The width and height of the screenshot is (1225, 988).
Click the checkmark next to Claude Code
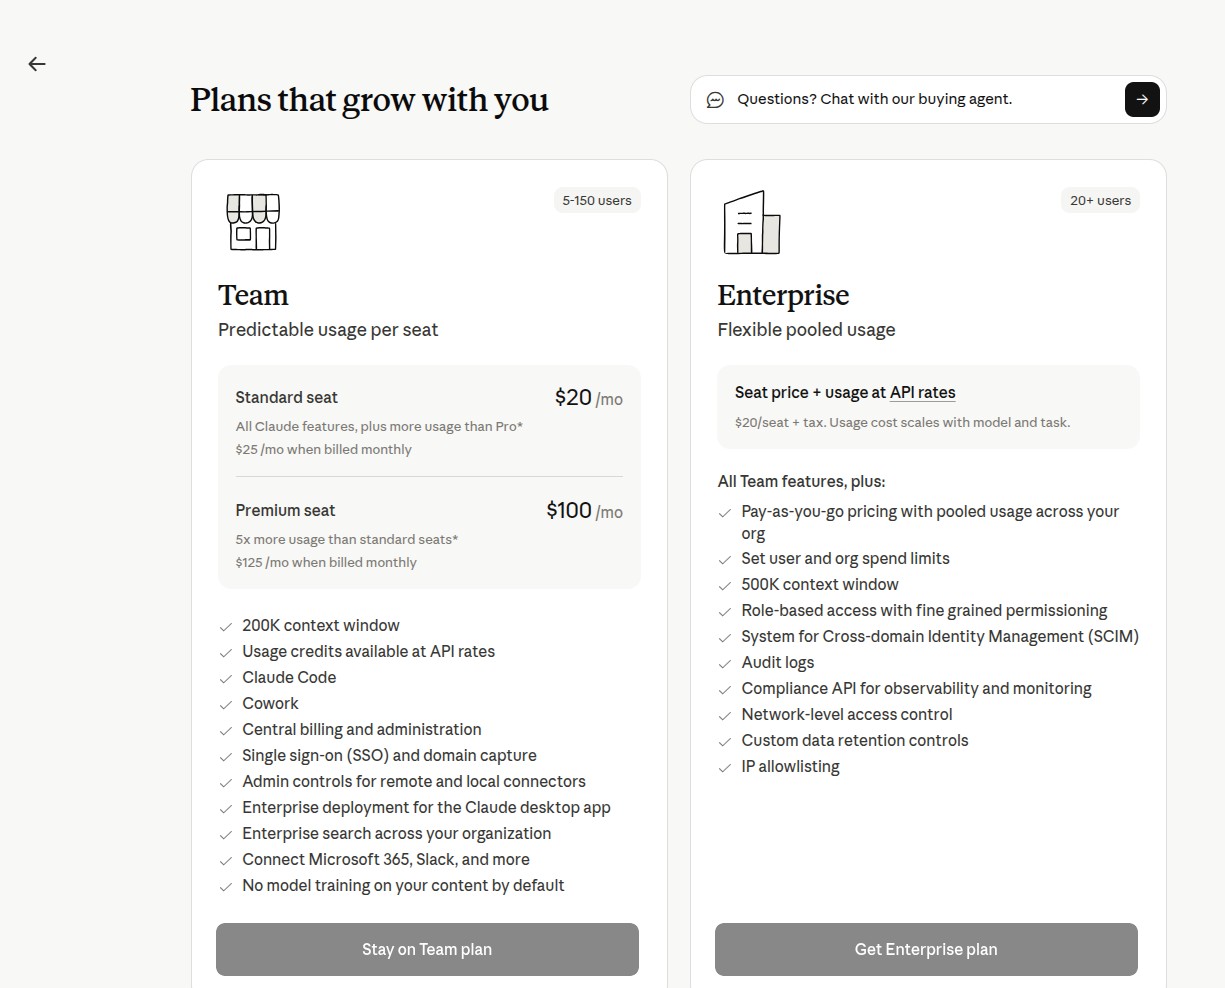225,678
